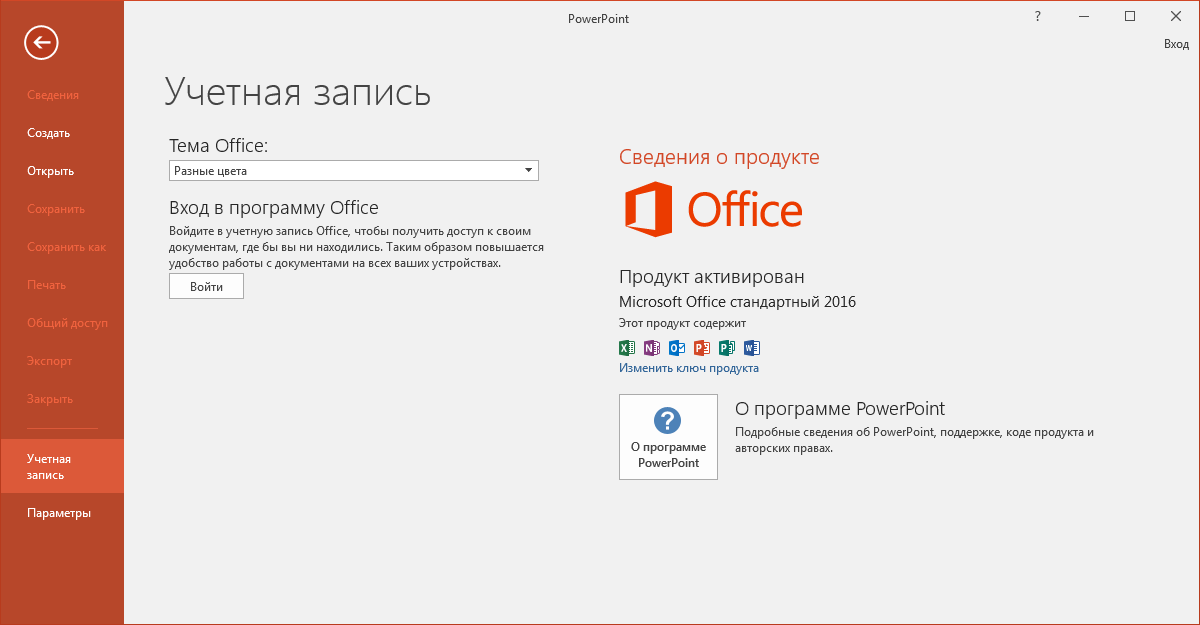Click the Войти sign-in button
Image resolution: width=1200 pixels, height=625 pixels.
(x=206, y=286)
